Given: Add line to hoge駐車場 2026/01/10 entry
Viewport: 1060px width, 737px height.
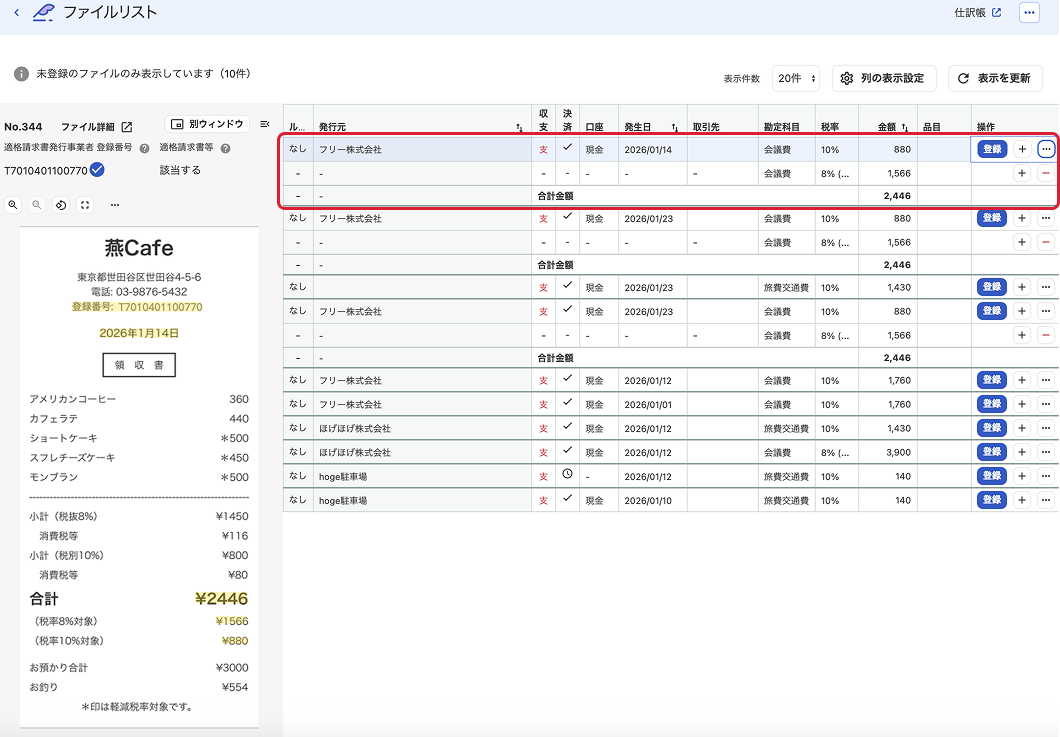Looking at the screenshot, I should tap(1022, 500).
